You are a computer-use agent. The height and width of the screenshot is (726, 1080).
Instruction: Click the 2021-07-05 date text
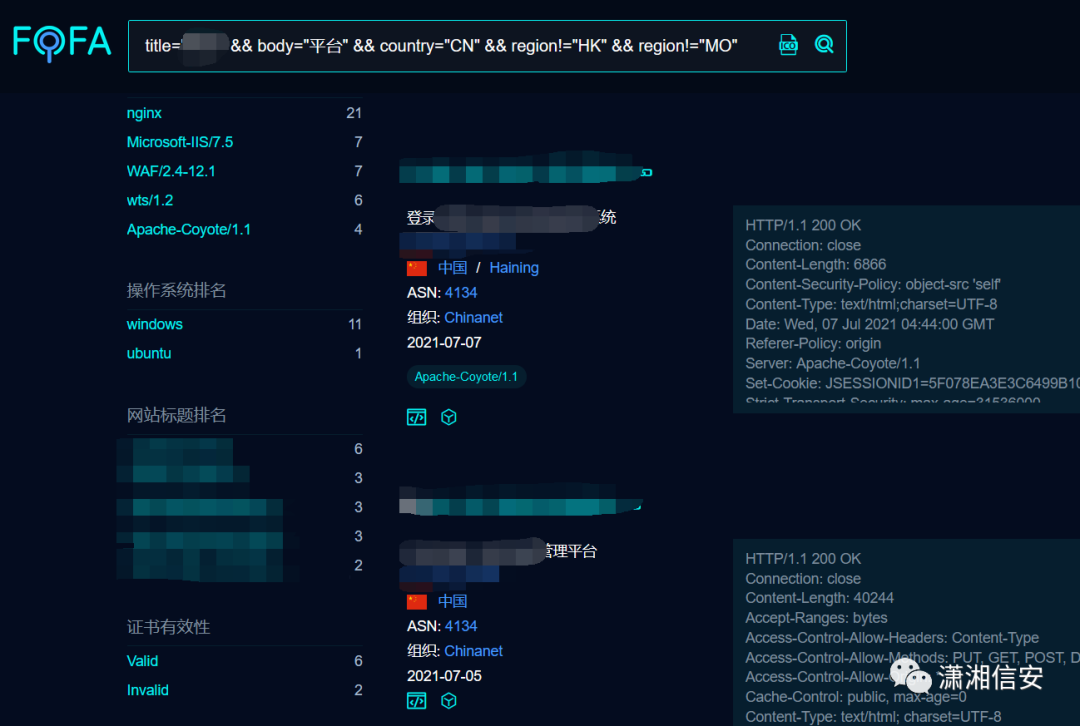point(444,676)
